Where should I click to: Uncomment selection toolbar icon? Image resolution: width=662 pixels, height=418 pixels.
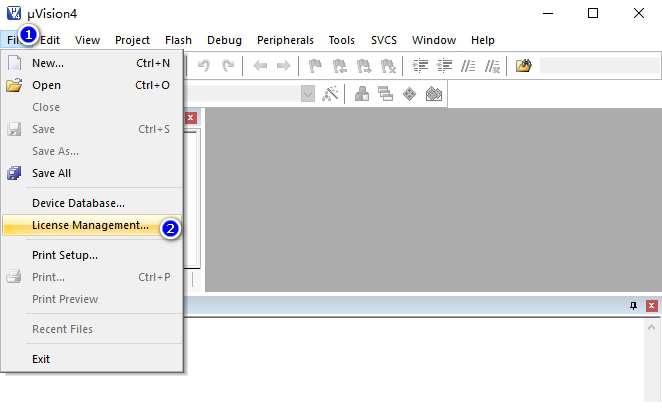(492, 66)
